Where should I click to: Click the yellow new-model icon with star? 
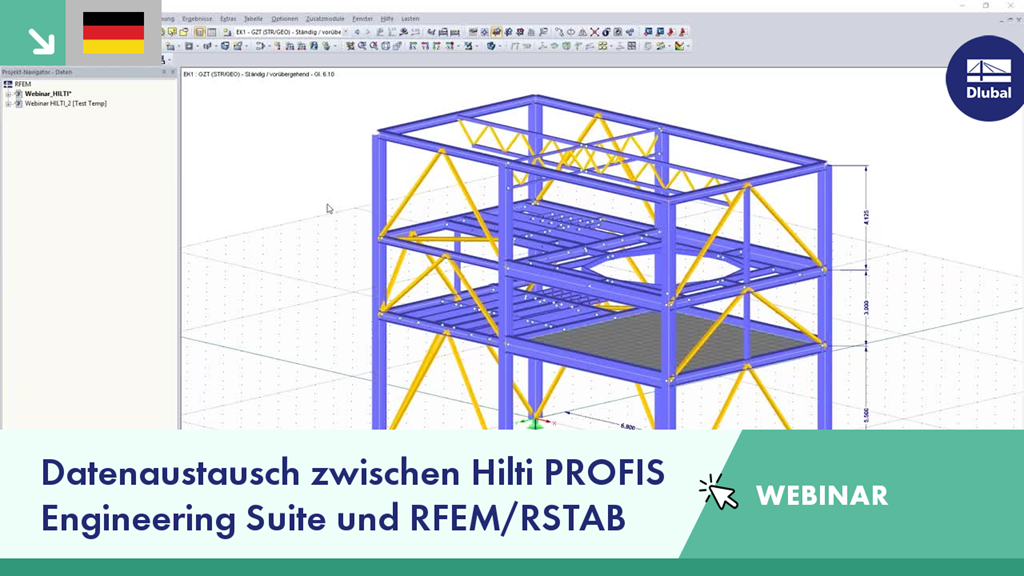pyautogui.click(x=172, y=32)
